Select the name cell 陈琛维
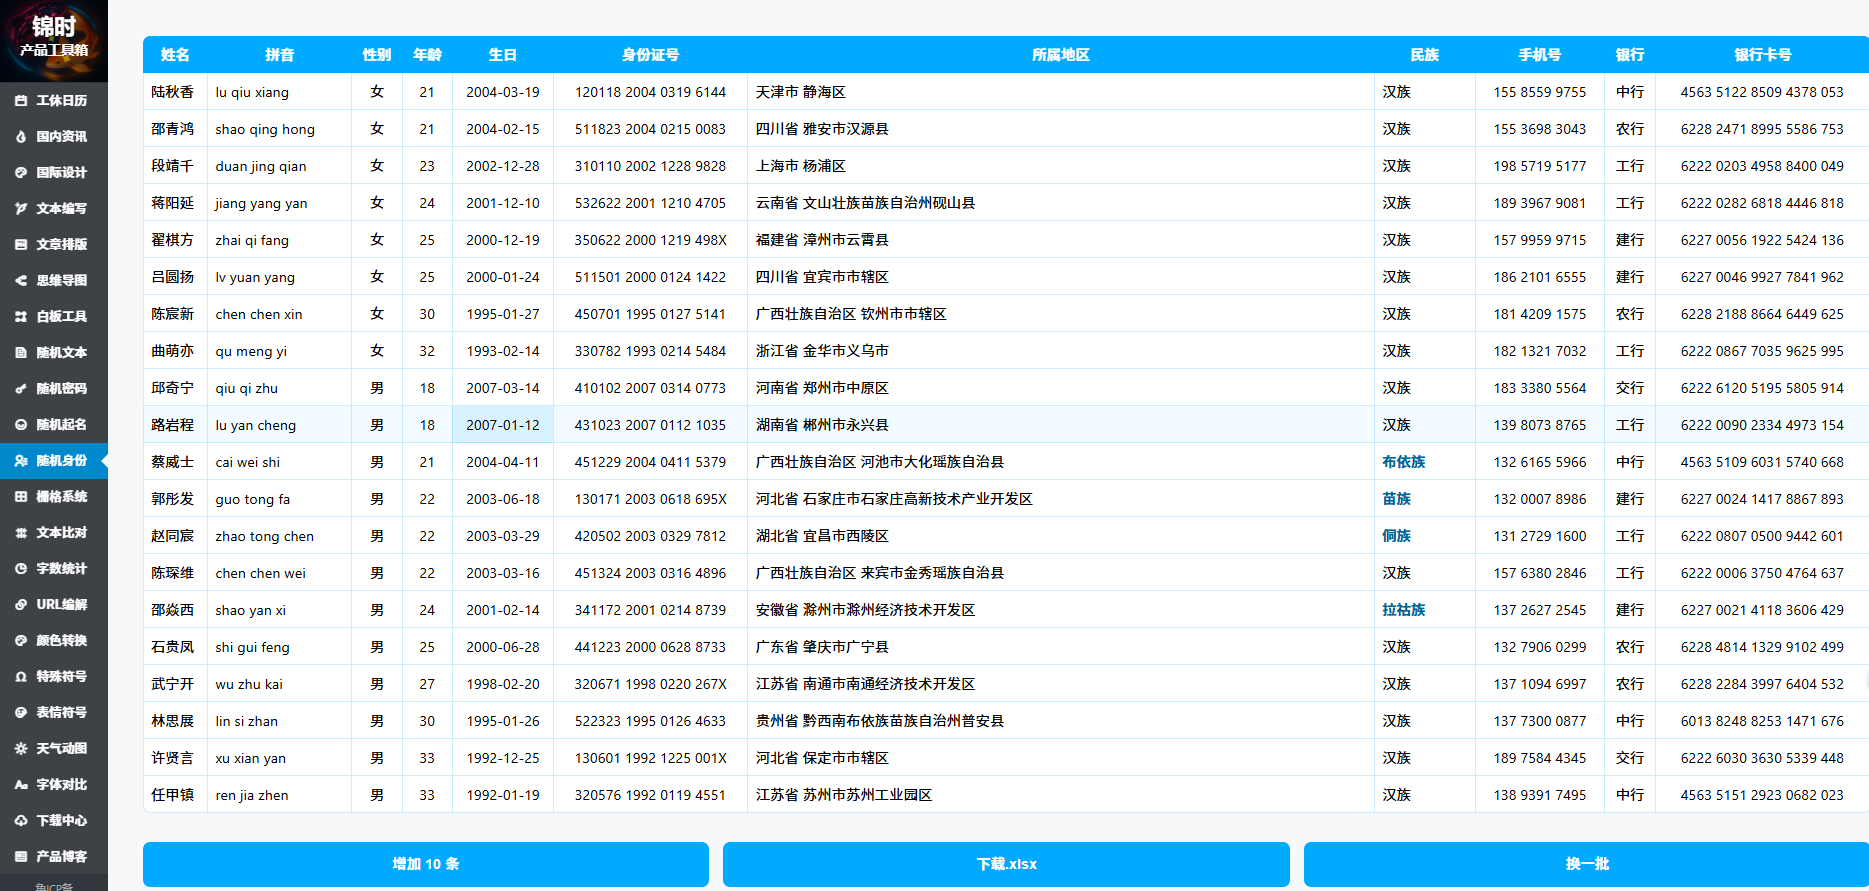This screenshot has height=891, width=1869. coord(173,573)
